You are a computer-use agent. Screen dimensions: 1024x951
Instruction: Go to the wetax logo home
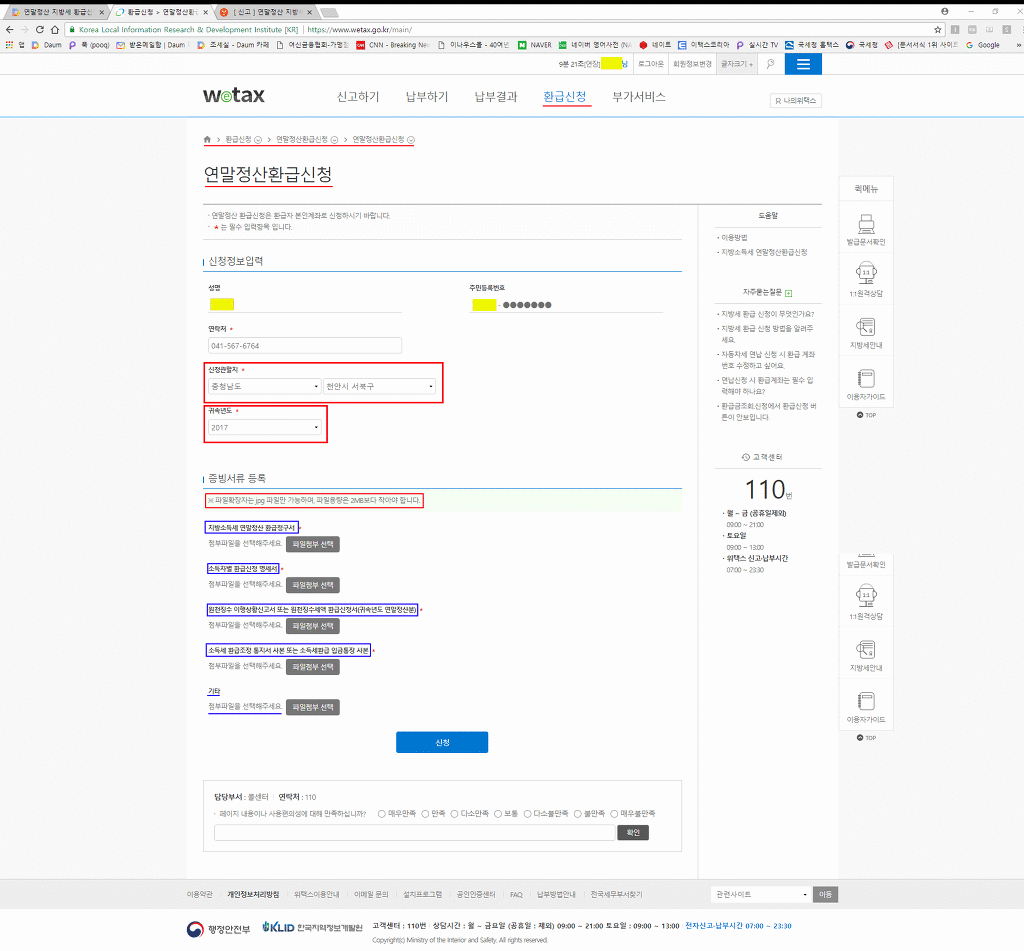[234, 95]
